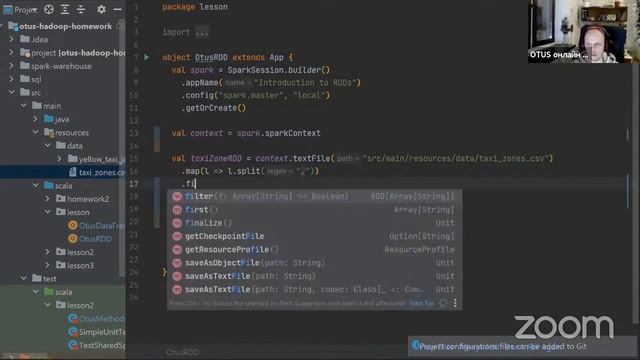Click the Collapse All icon in Project toolbar
The width and height of the screenshot is (640, 360).
pos(81,9)
